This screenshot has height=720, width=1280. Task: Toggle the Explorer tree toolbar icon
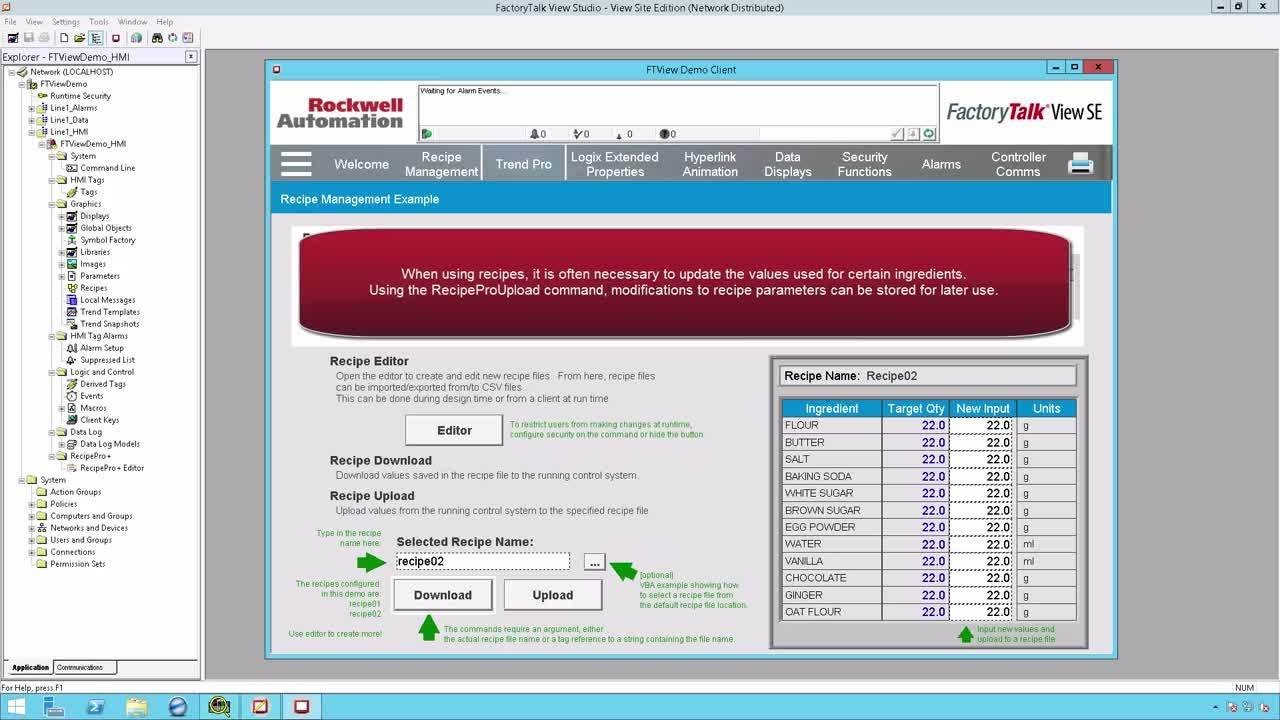(x=96, y=38)
